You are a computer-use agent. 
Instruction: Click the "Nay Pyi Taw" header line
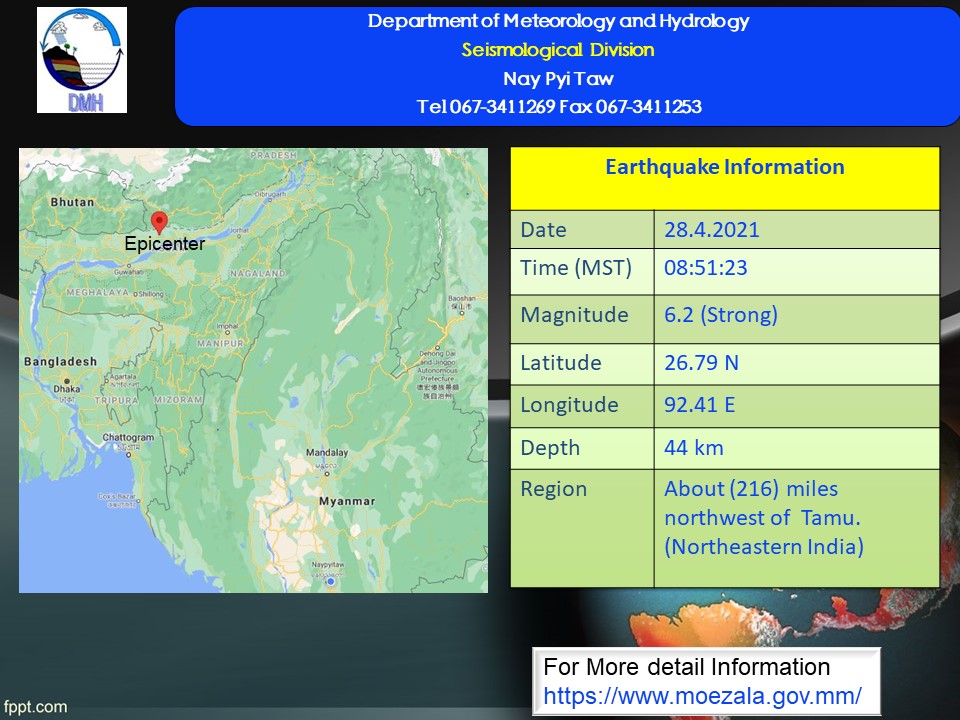558,79
